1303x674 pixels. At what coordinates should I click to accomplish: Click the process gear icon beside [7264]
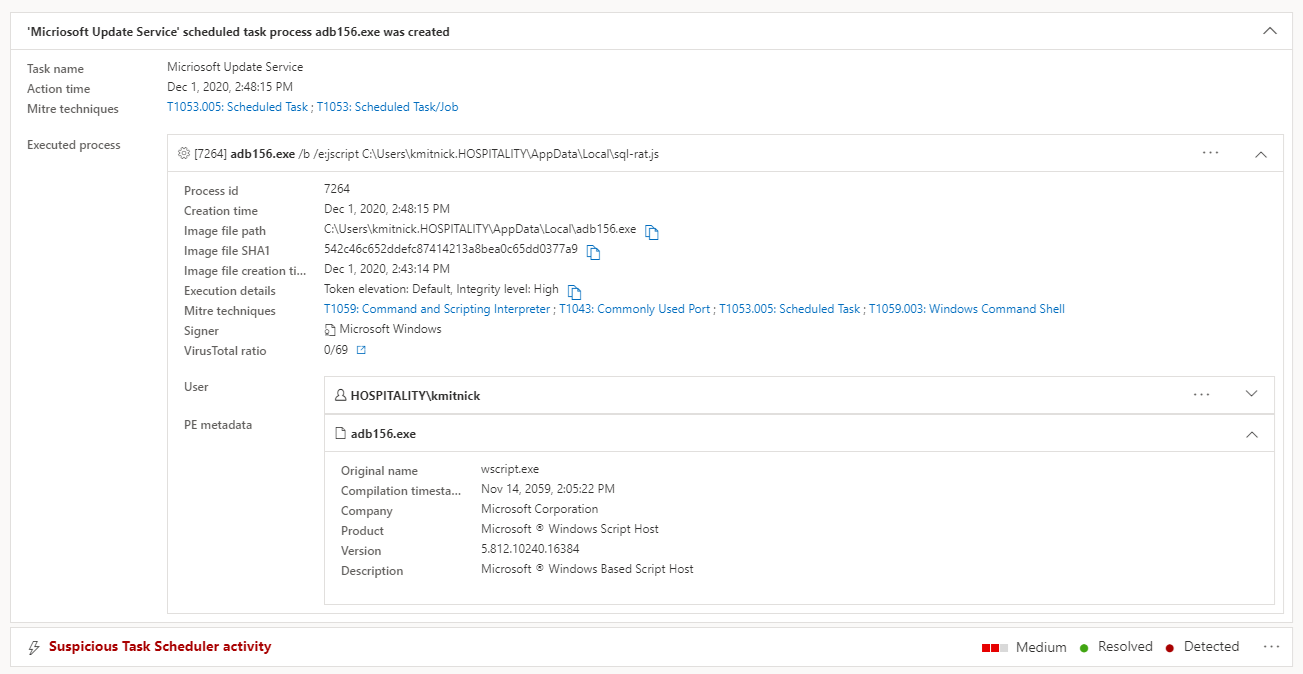point(183,154)
